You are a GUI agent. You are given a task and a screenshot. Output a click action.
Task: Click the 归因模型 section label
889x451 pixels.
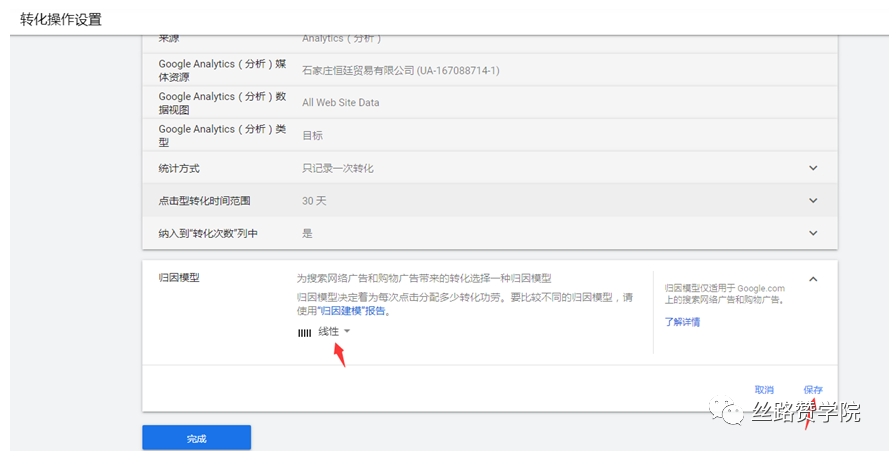(x=179, y=277)
